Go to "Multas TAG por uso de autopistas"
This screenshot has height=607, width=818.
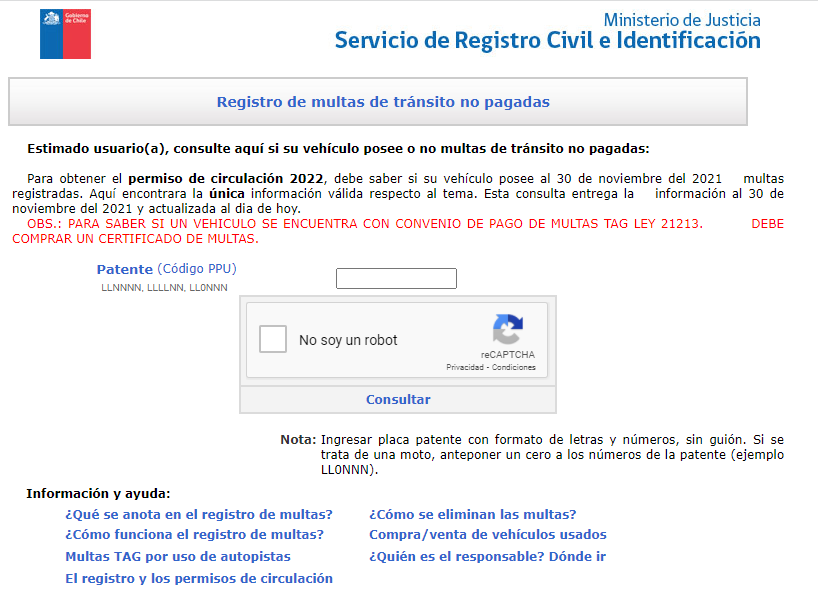pyautogui.click(x=178, y=557)
